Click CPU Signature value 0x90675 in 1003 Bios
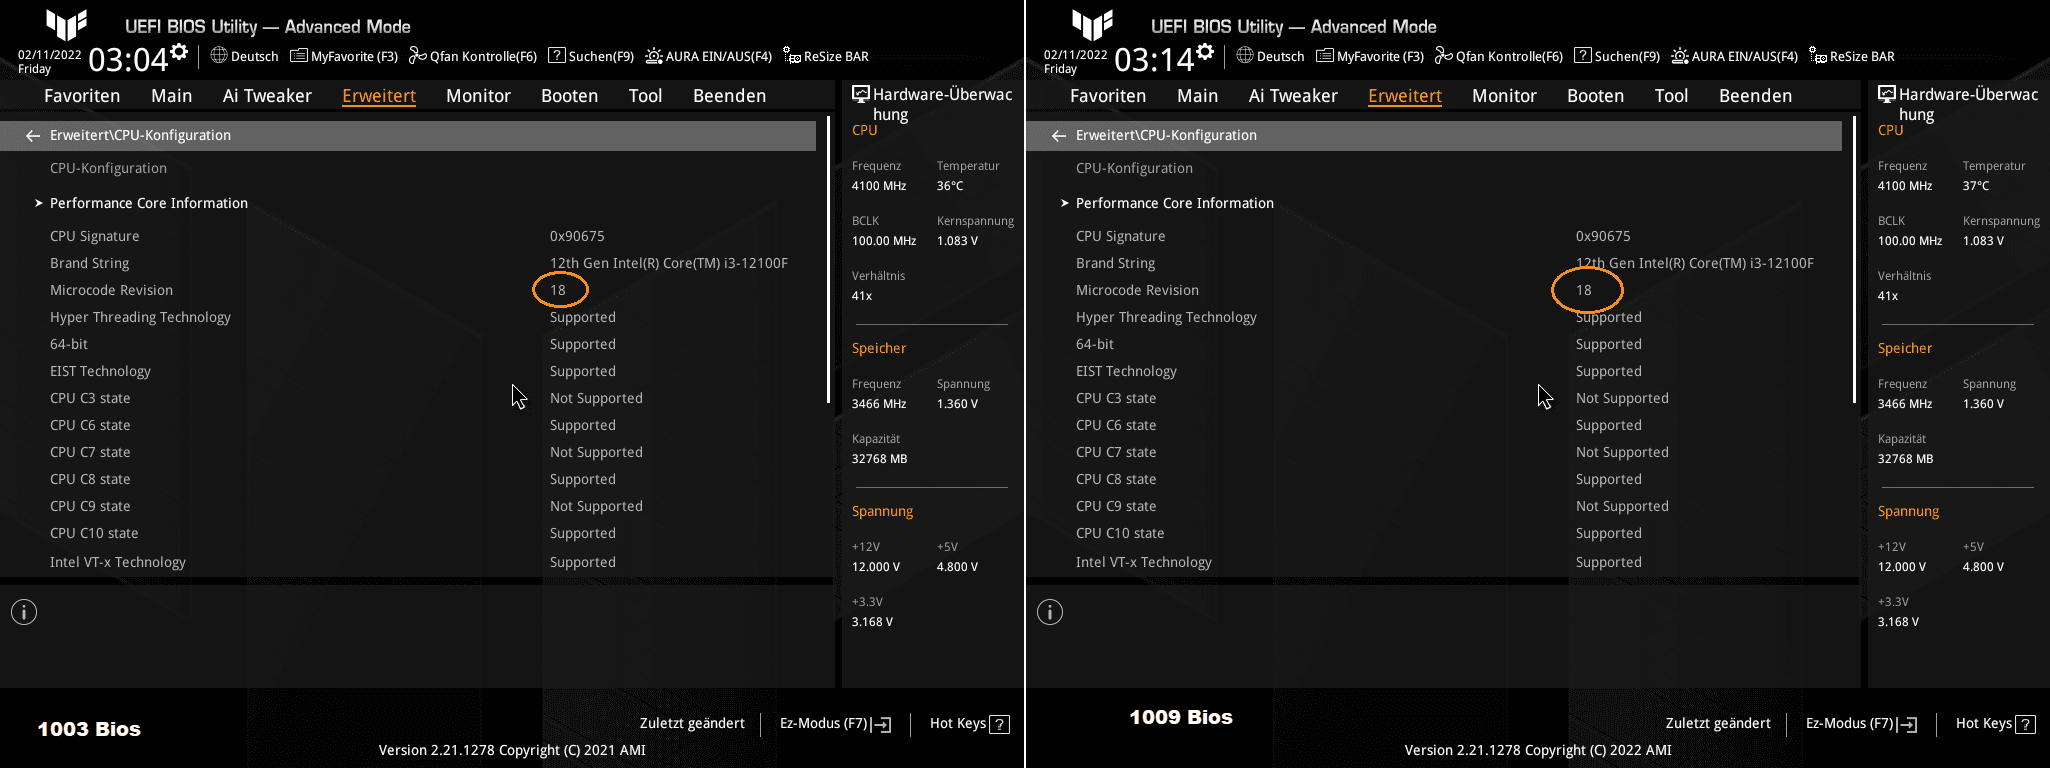The image size is (2050, 768). (x=577, y=236)
